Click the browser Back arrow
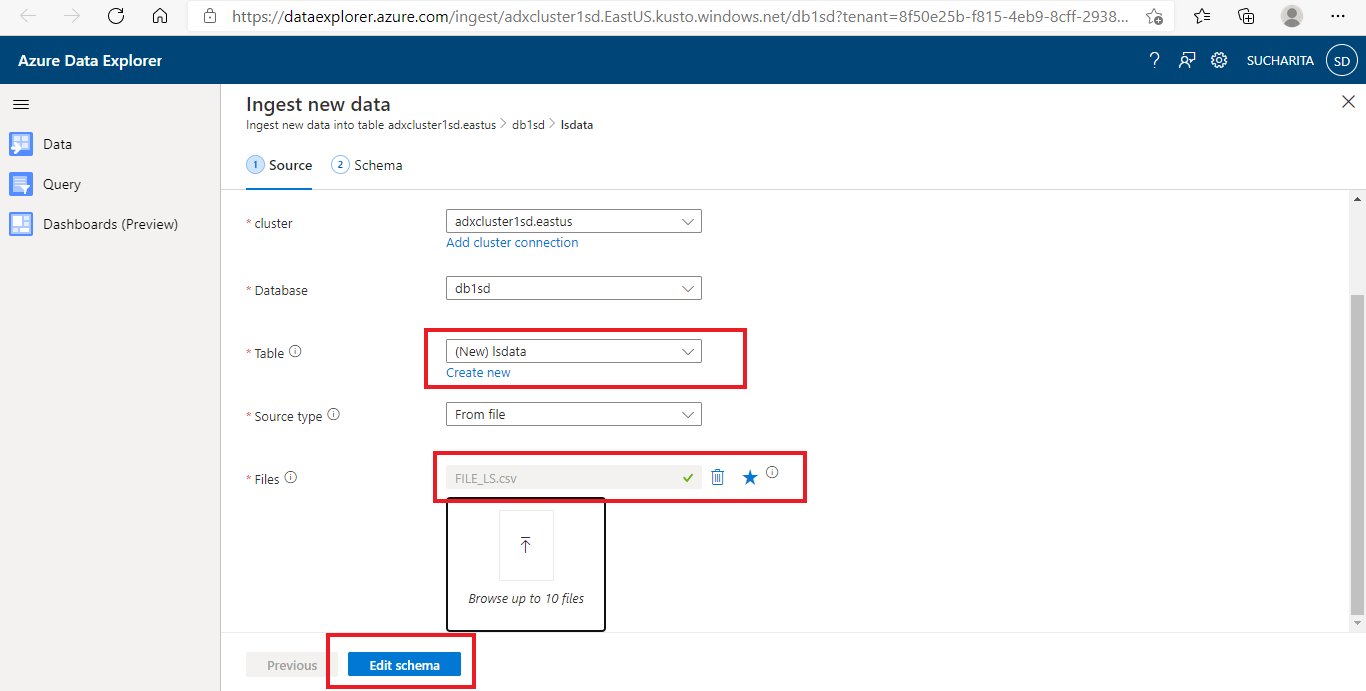This screenshot has height=691, width=1366. (x=28, y=16)
